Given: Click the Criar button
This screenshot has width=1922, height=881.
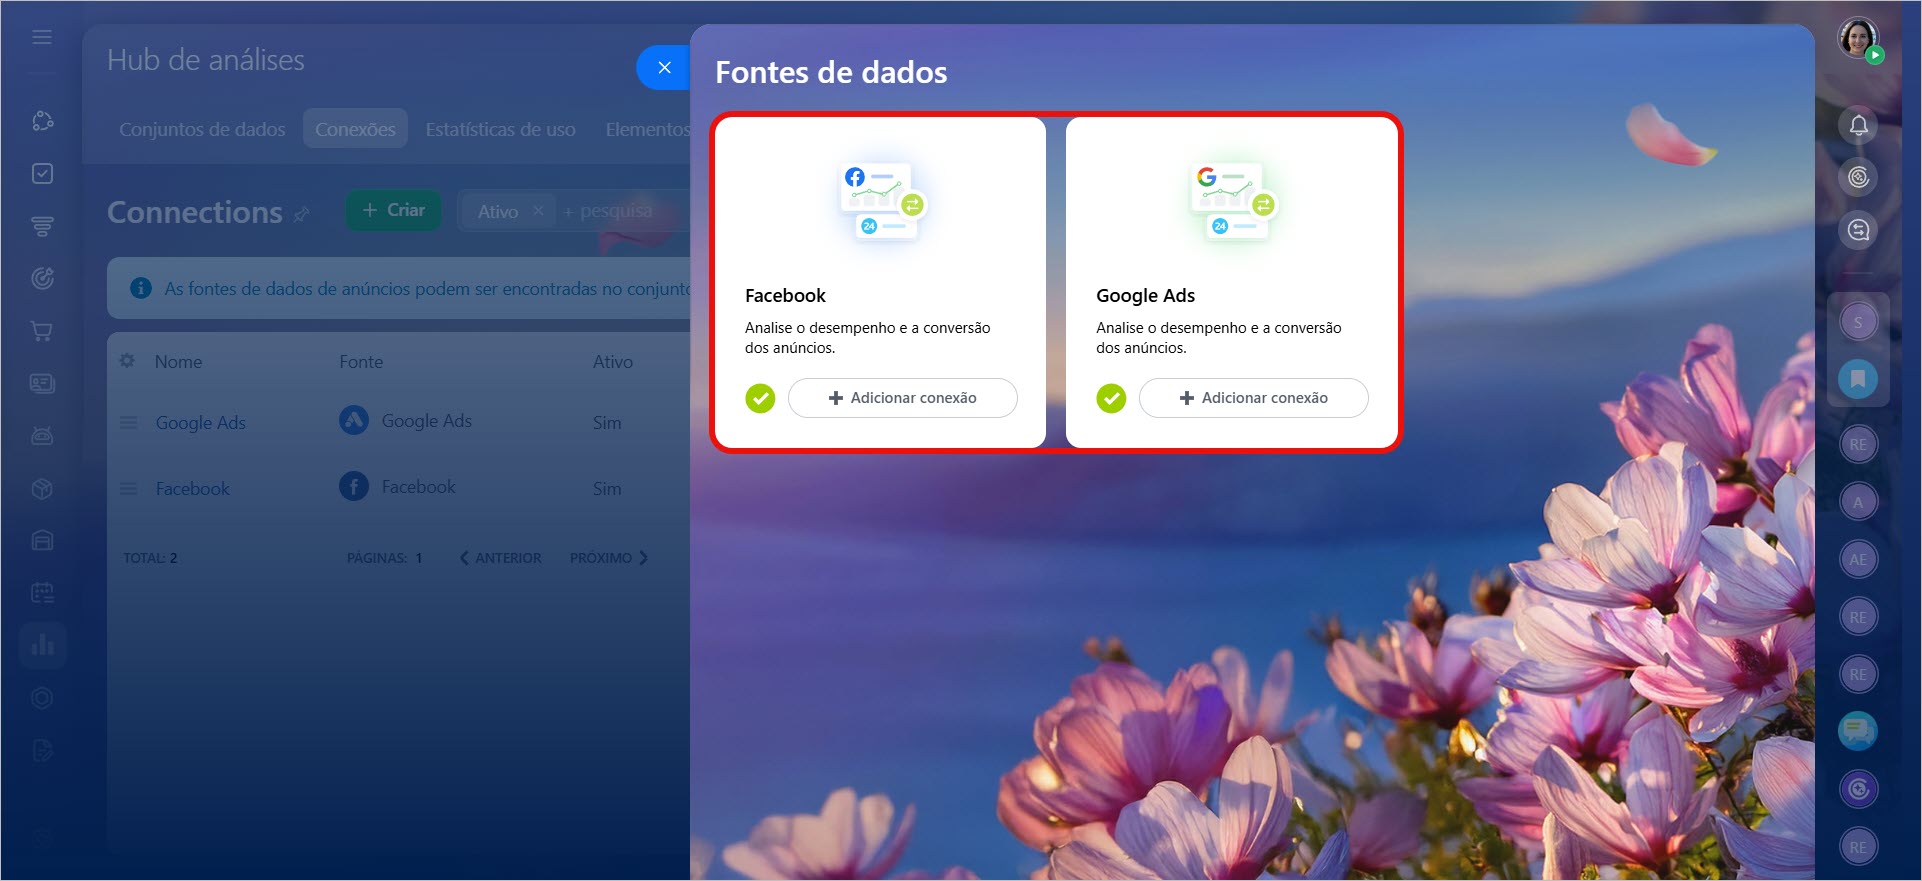Looking at the screenshot, I should pyautogui.click(x=393, y=210).
